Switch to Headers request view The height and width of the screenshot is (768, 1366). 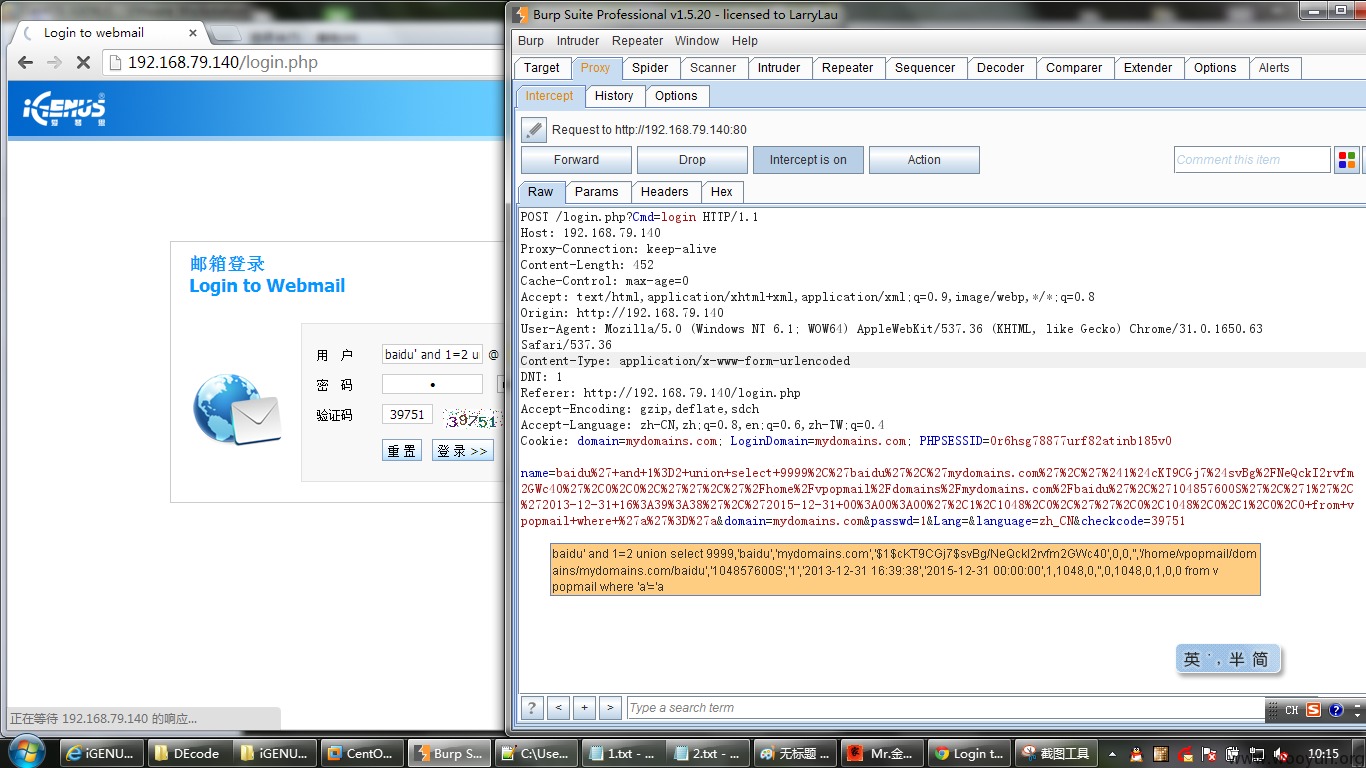point(665,192)
